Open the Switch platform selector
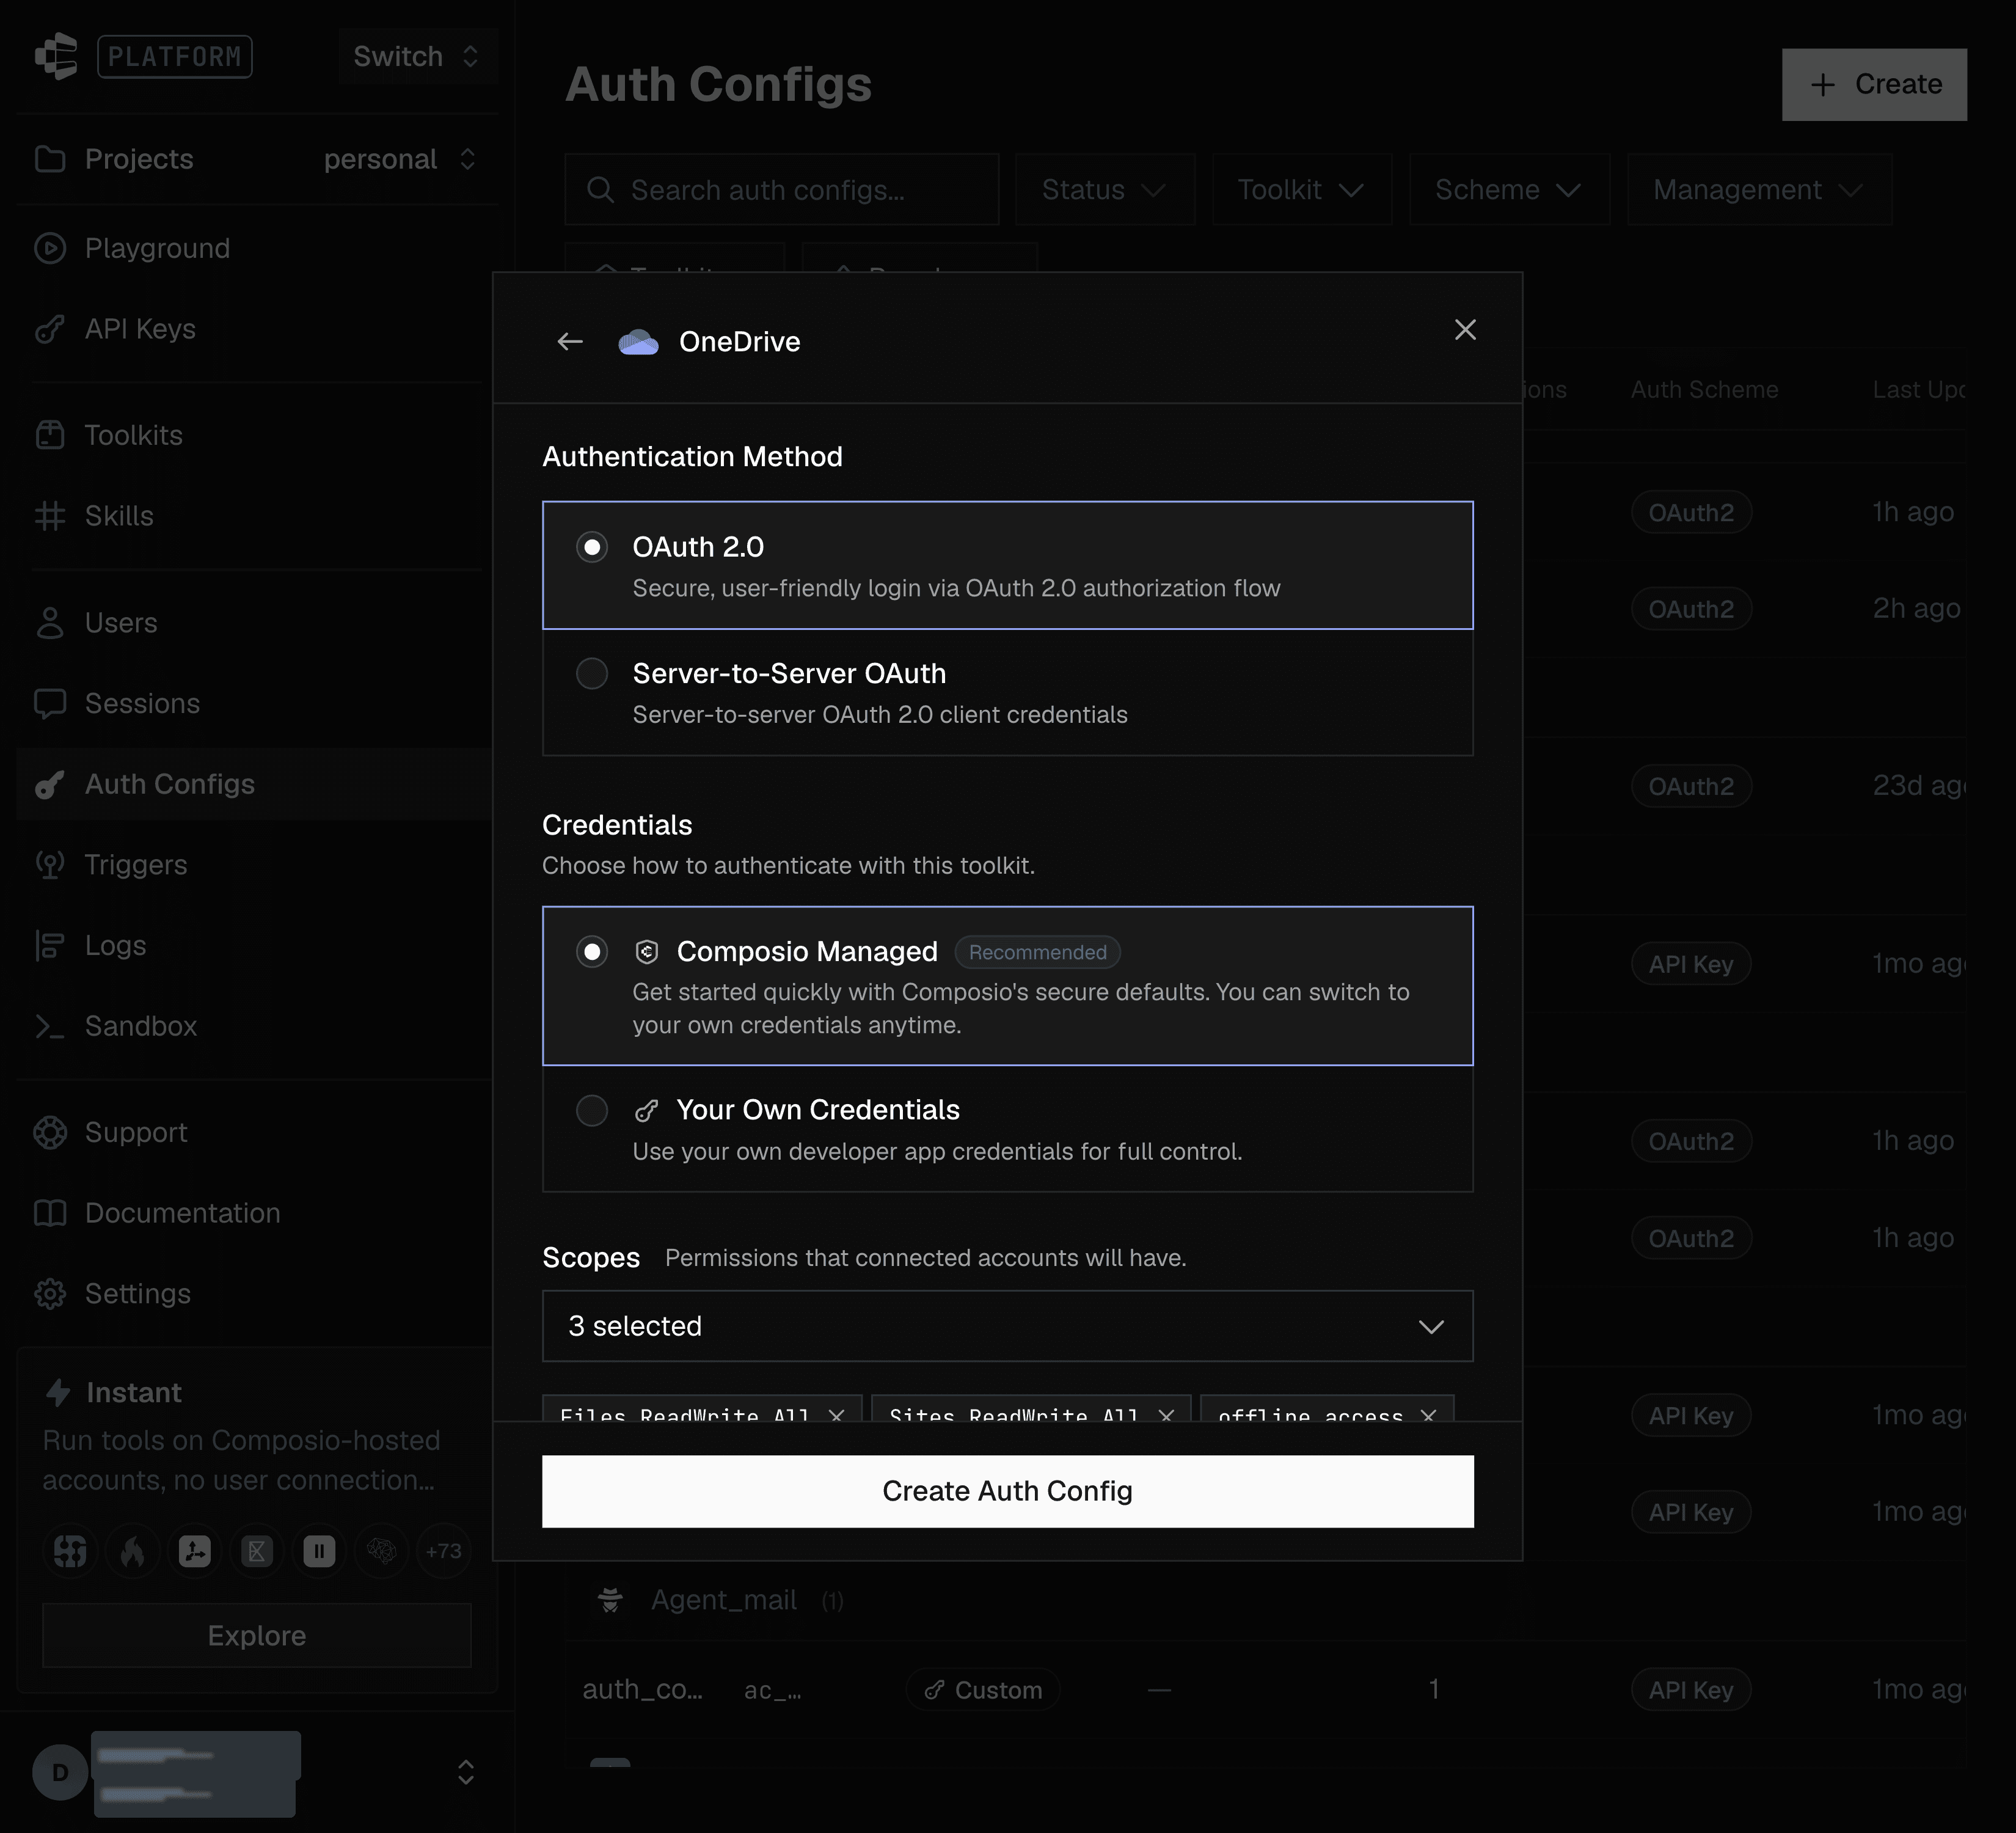 (x=417, y=56)
